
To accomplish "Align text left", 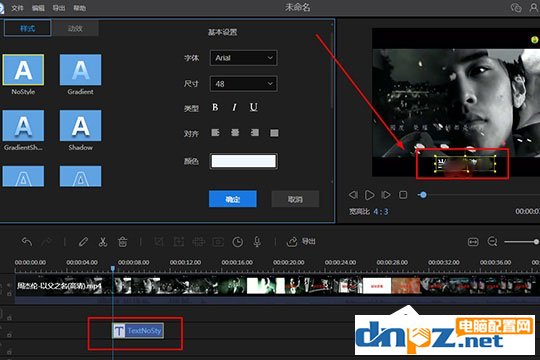I will 215,133.
